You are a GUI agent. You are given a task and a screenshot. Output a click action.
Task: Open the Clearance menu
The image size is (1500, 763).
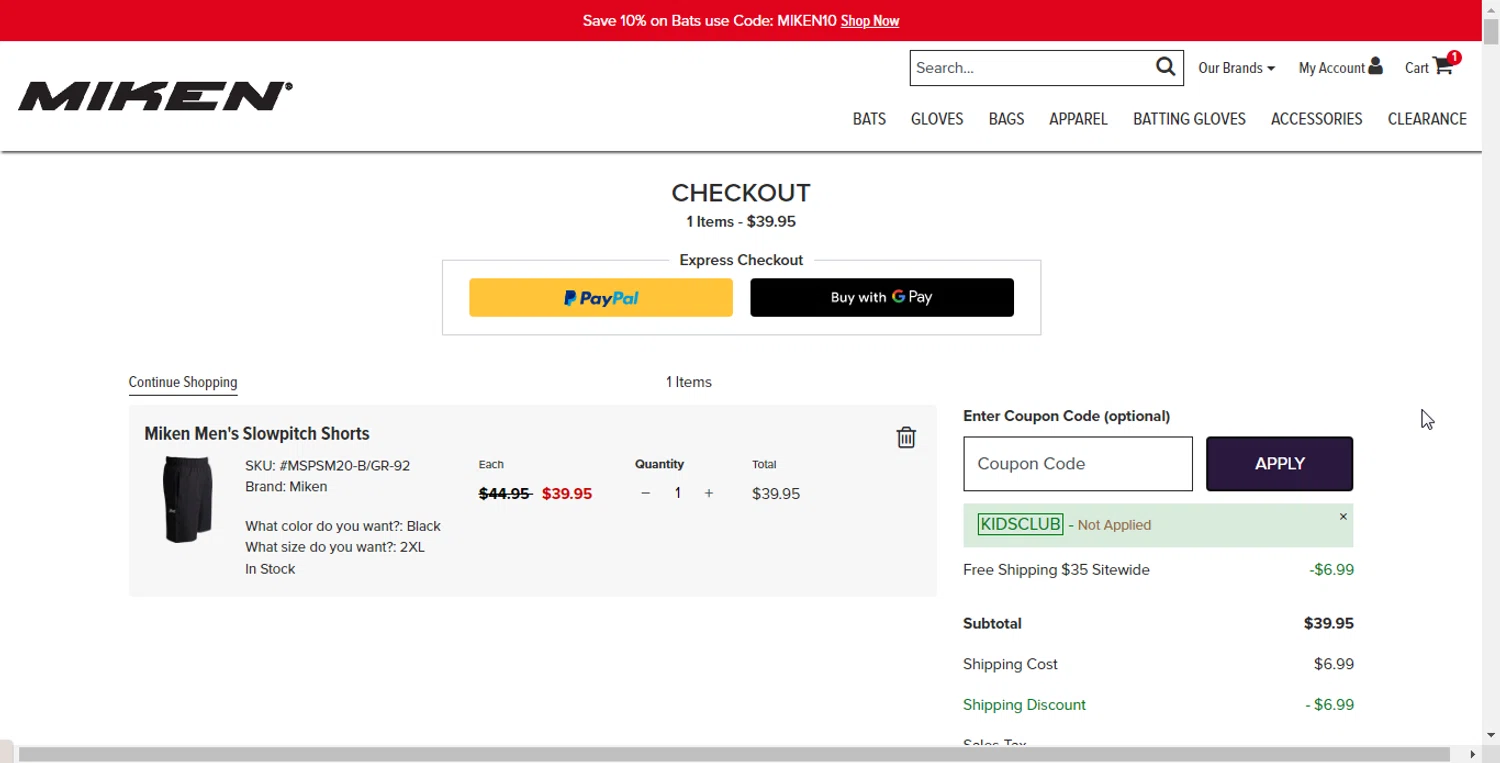tap(1427, 119)
